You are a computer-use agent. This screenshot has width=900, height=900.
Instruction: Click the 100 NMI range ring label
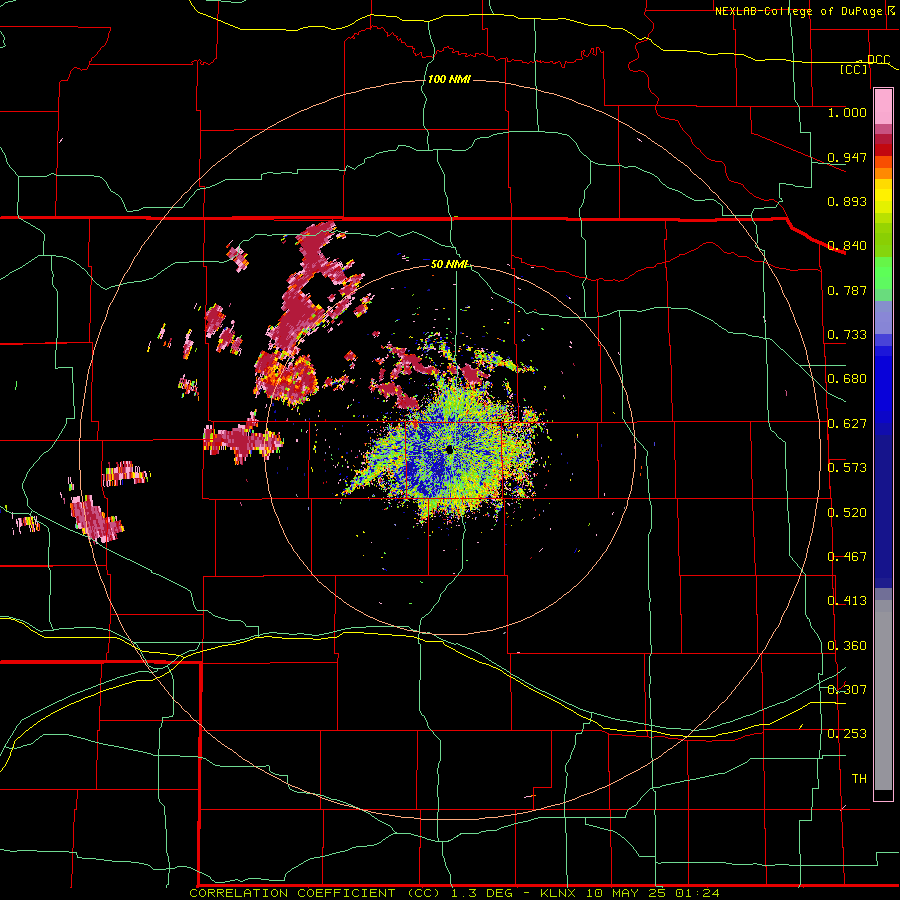[449, 79]
